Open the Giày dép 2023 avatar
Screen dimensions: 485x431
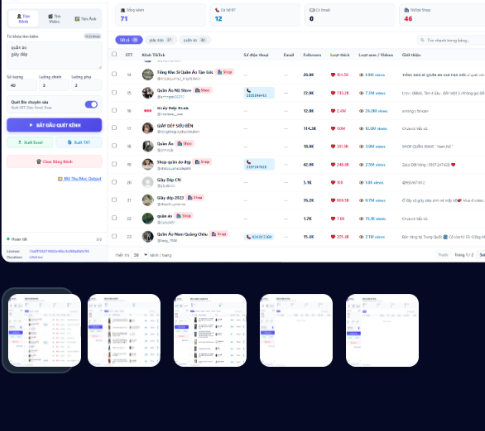(x=148, y=200)
